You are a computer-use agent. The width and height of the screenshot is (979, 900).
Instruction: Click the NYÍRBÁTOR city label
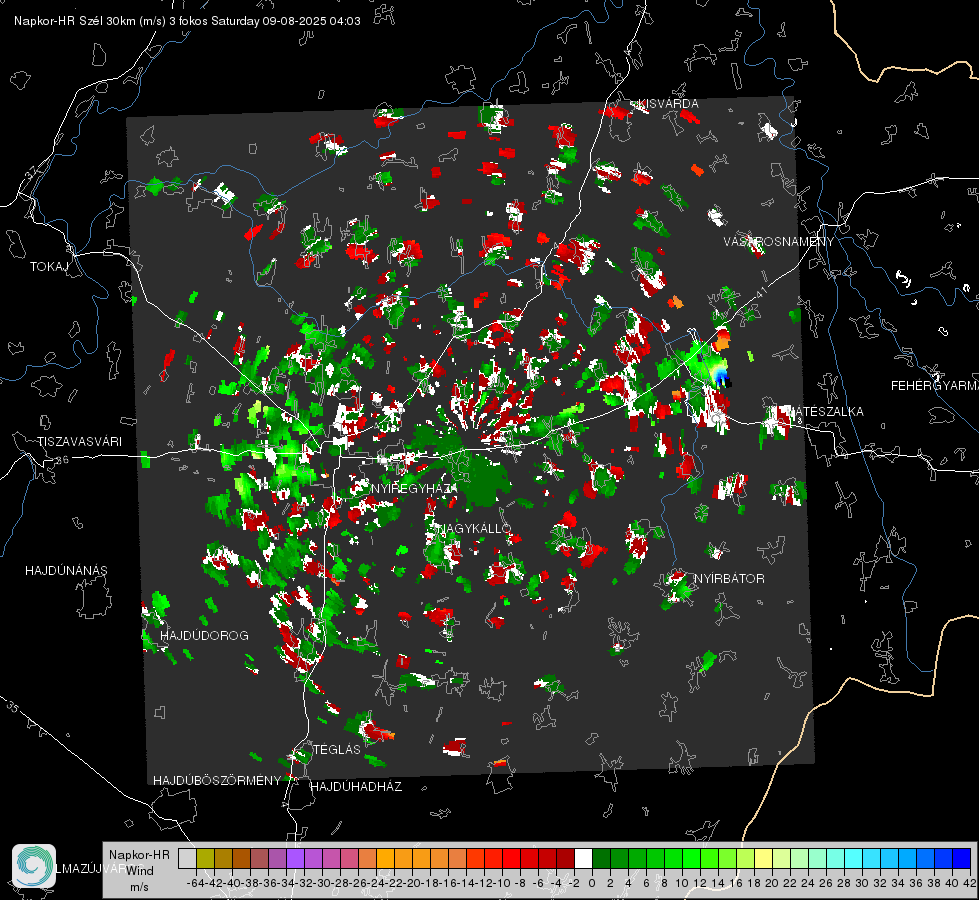729,578
